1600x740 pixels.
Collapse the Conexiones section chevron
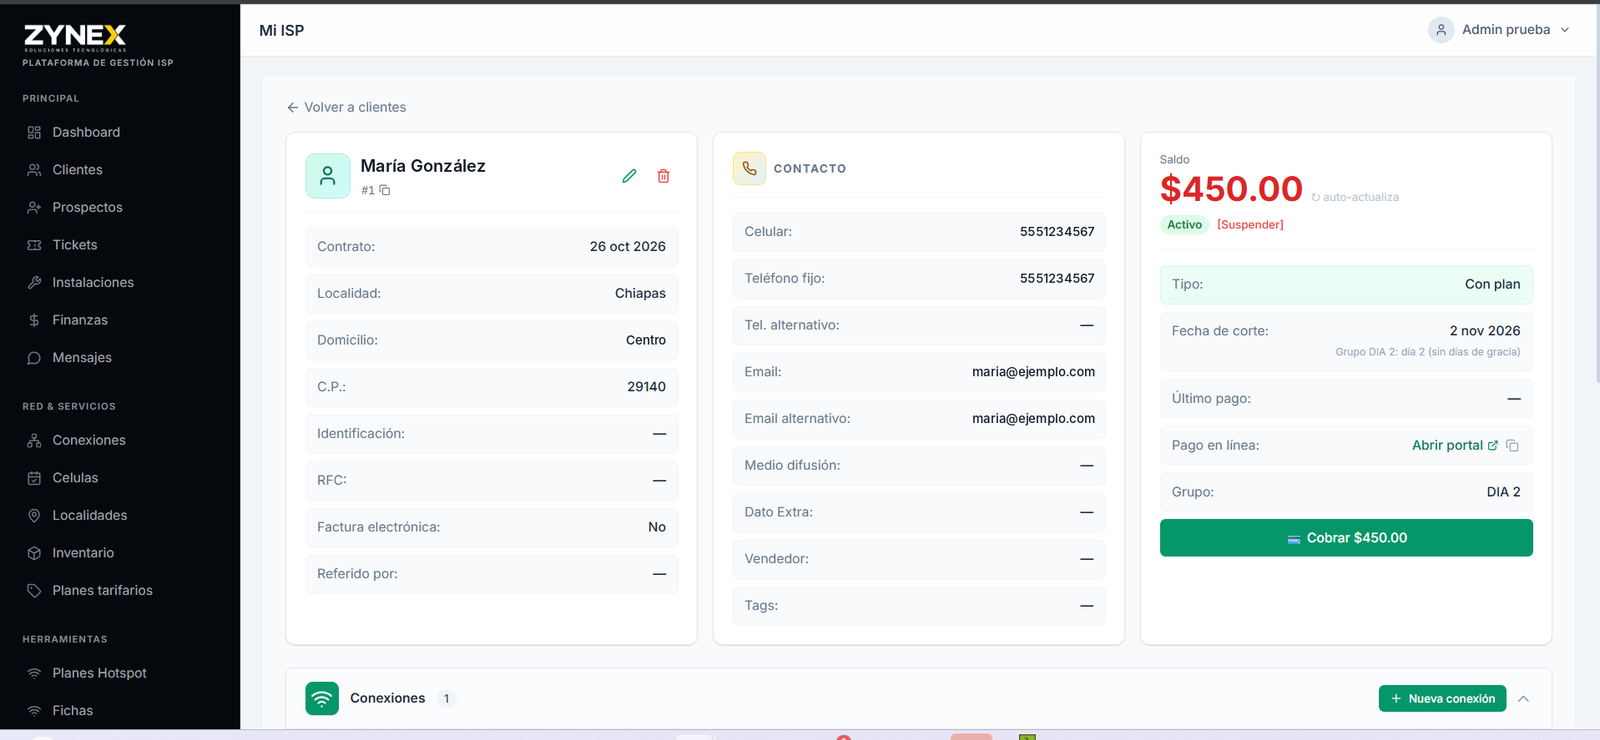point(1523,699)
